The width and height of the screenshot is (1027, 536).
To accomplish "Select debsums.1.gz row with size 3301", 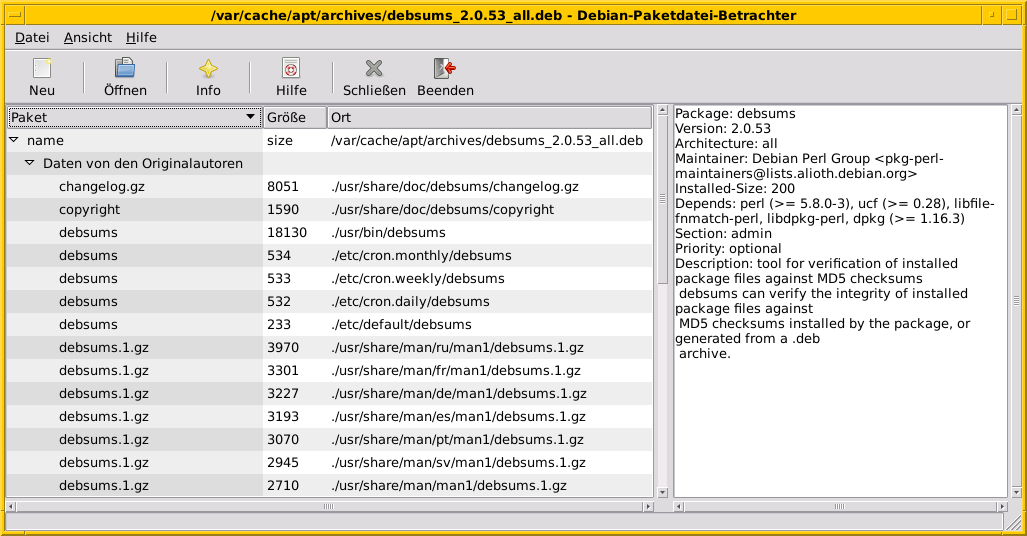I will [x=329, y=370].
